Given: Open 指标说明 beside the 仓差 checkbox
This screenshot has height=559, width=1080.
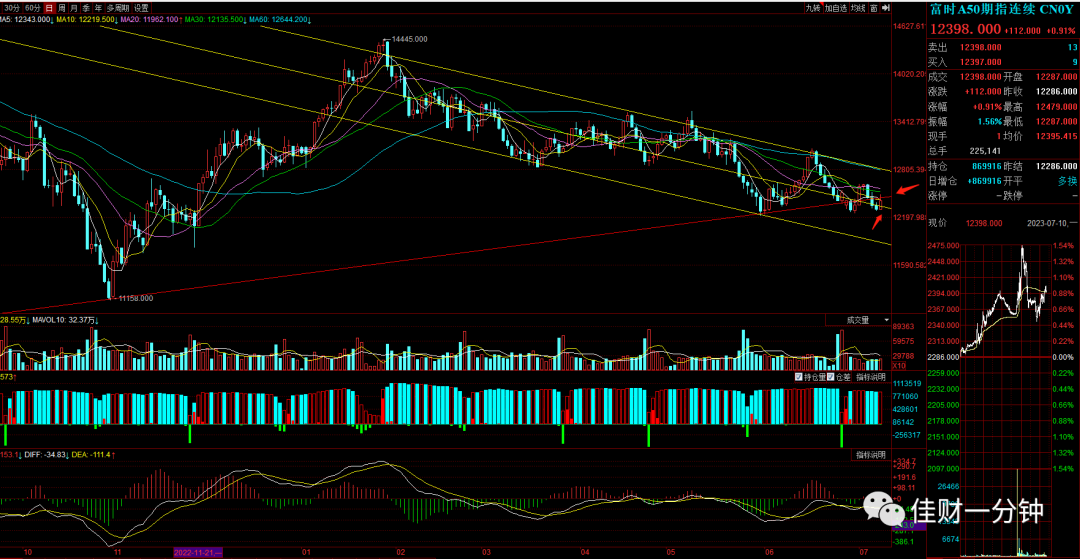Looking at the screenshot, I should (871, 377).
